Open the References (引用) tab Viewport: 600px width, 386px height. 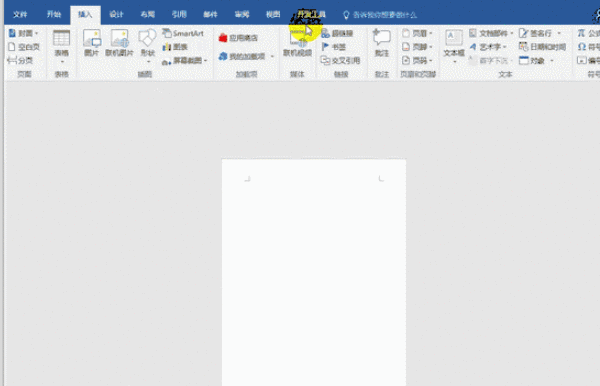pyautogui.click(x=179, y=15)
